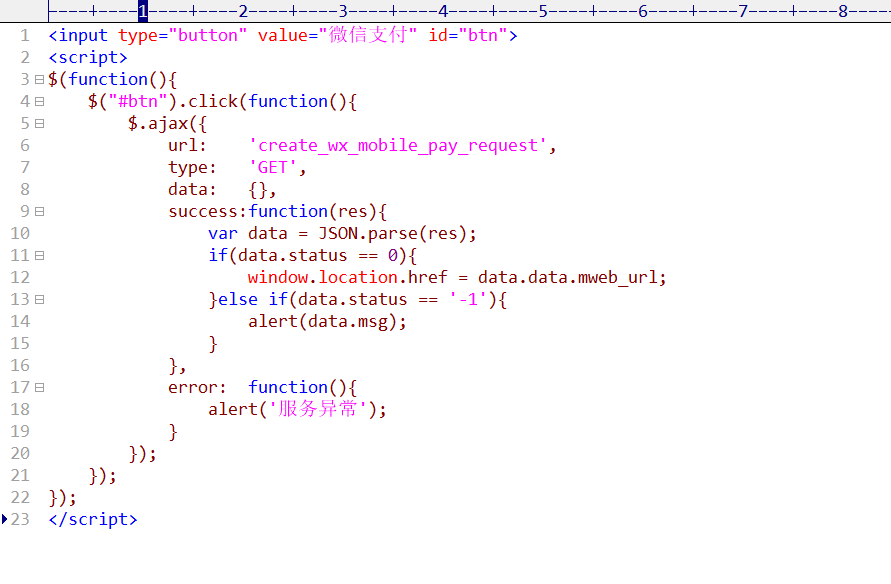Click gutter line number 10

point(20,233)
